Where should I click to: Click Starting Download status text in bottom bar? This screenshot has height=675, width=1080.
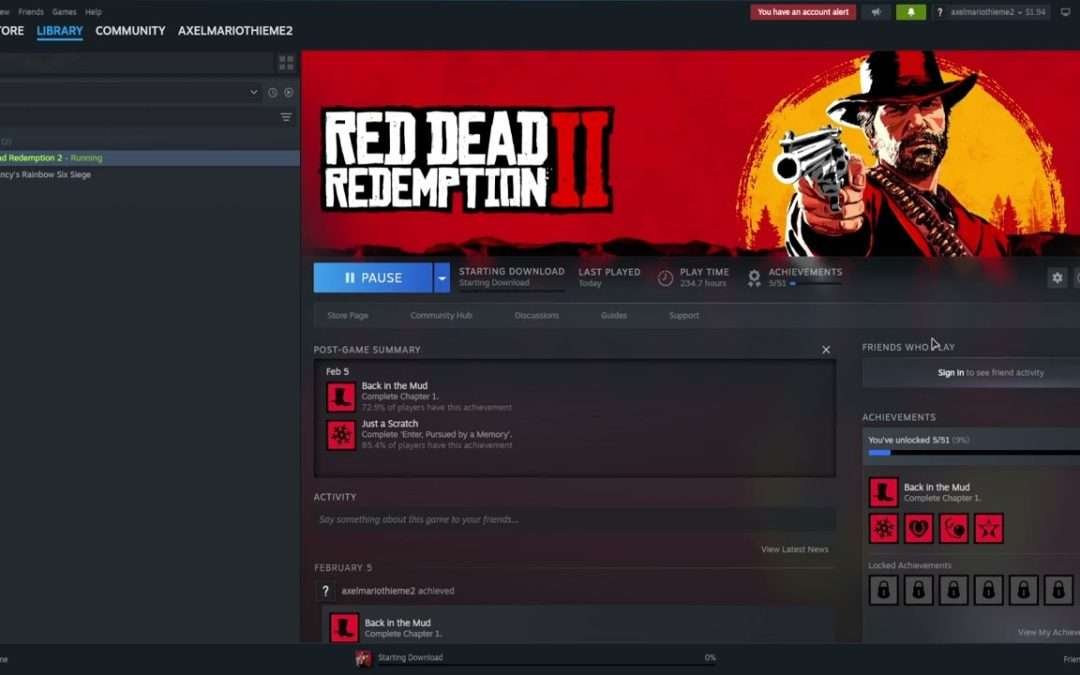pyautogui.click(x=410, y=657)
